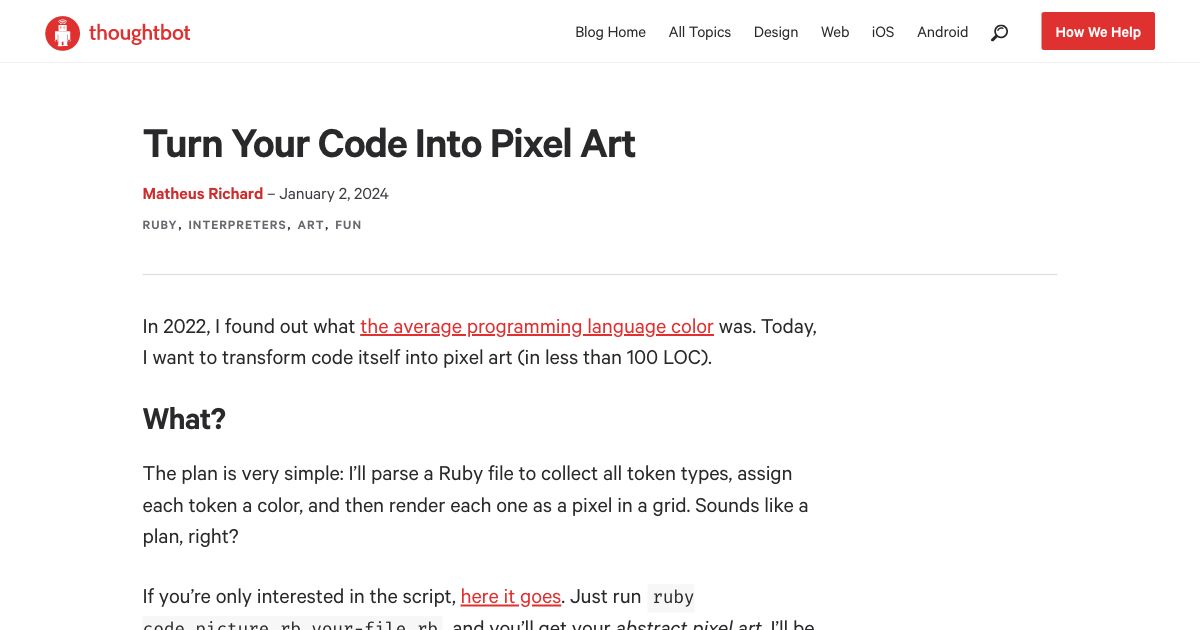
Task: Open the All Topics section
Action: point(699,32)
